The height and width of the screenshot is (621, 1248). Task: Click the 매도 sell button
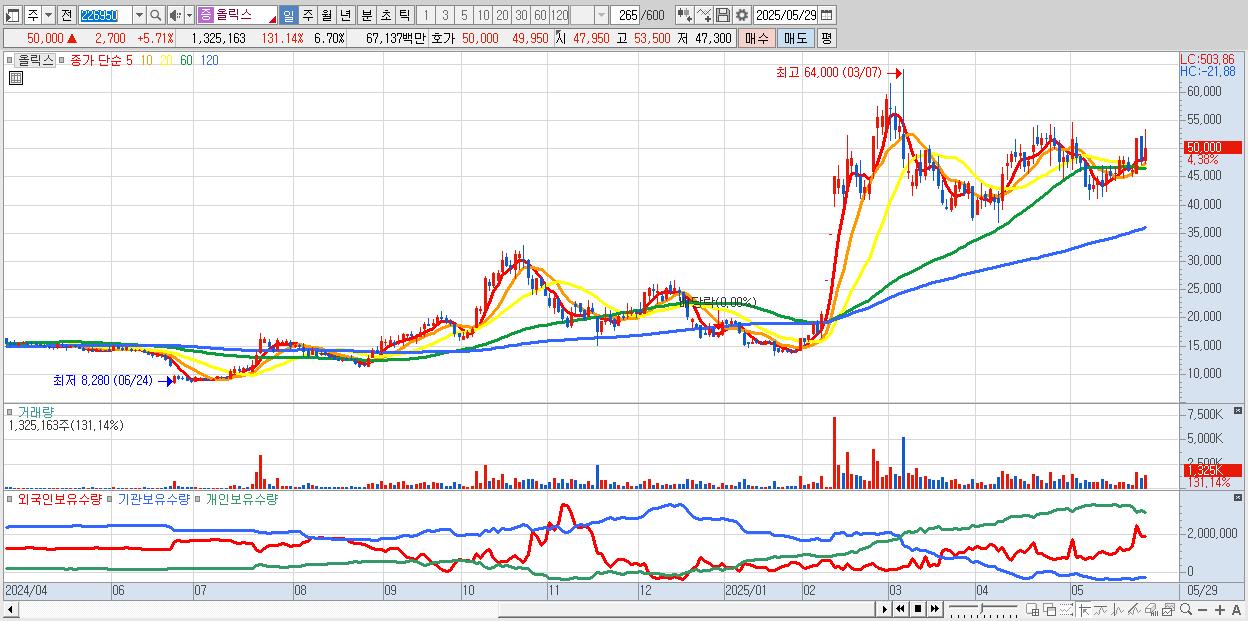point(795,38)
